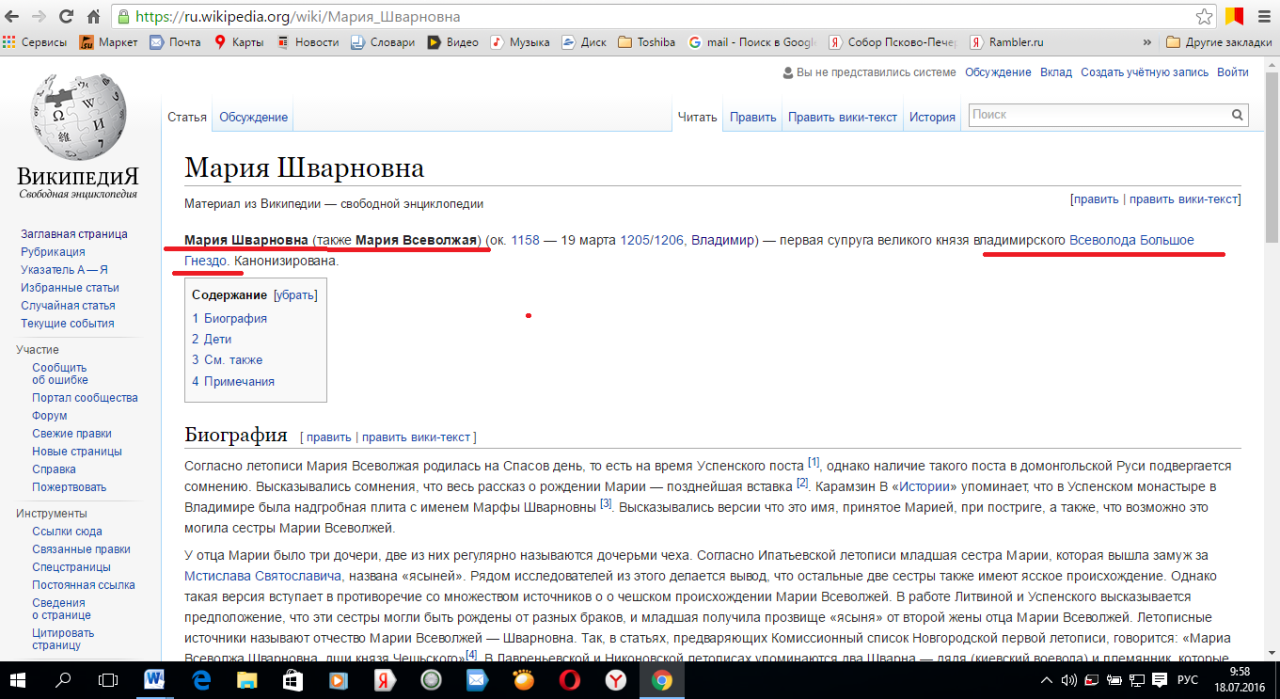Switch keyboard language via РУС indicator
The image size is (1280, 699).
1188,680
